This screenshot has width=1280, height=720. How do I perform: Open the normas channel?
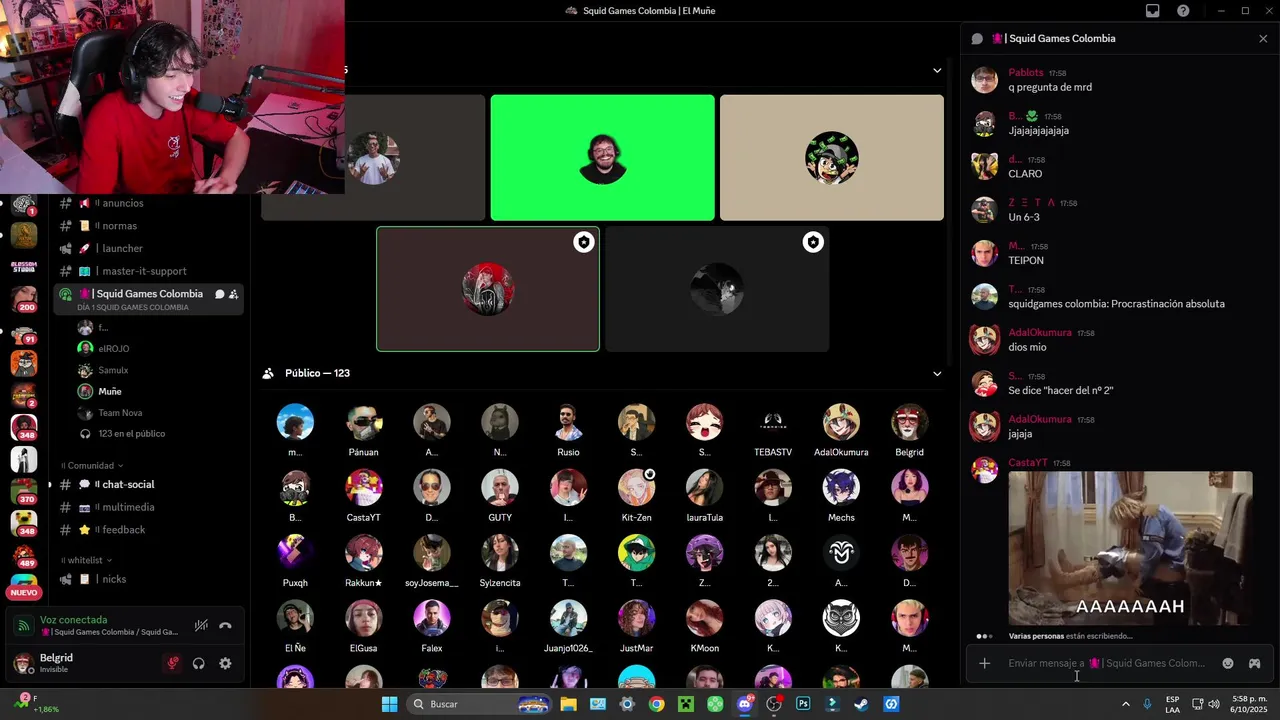click(x=148, y=226)
